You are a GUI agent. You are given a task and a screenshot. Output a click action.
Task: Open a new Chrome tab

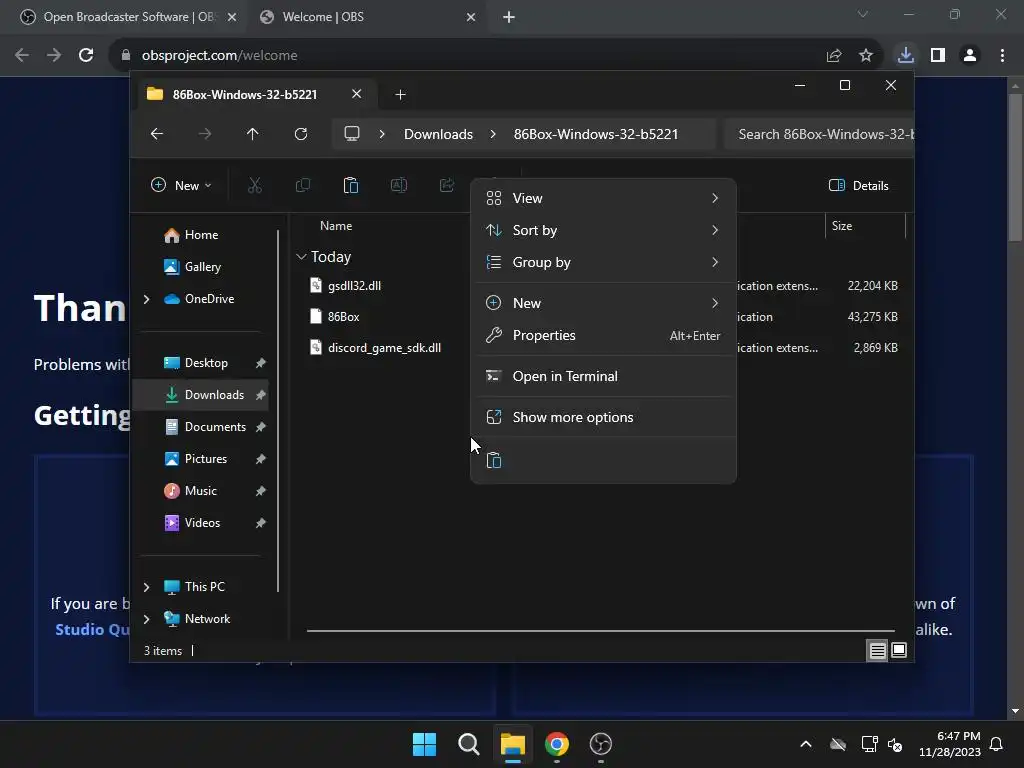[509, 17]
